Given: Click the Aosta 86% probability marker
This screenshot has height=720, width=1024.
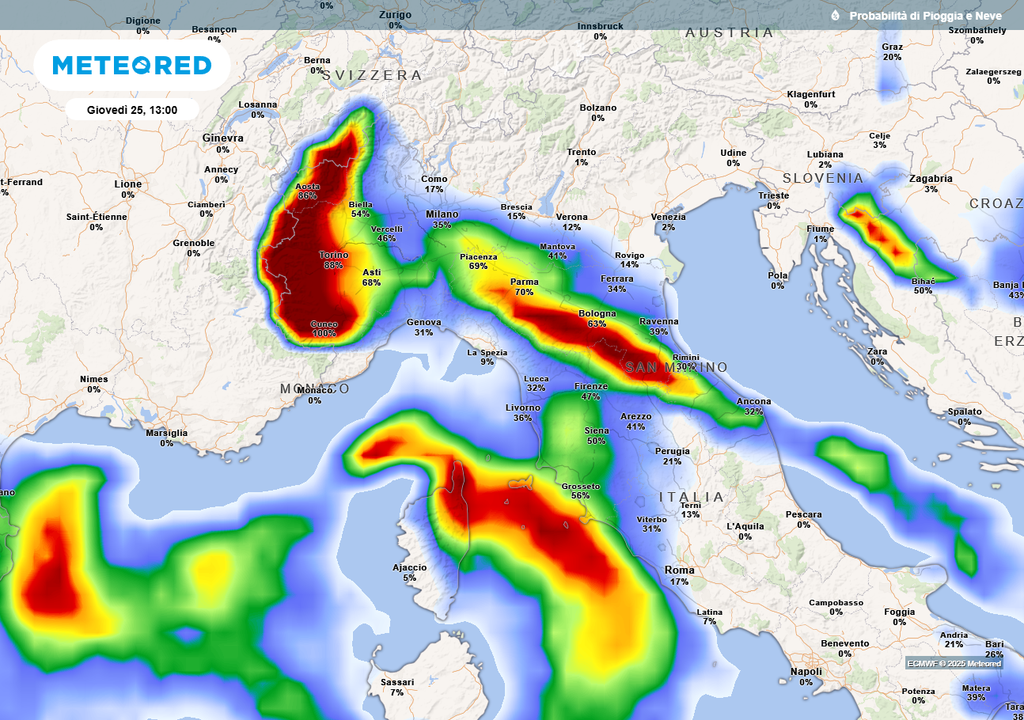Looking at the screenshot, I should point(307,190).
